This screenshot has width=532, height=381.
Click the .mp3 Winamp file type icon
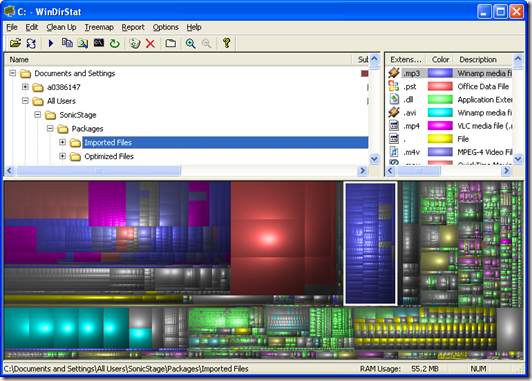[394, 73]
